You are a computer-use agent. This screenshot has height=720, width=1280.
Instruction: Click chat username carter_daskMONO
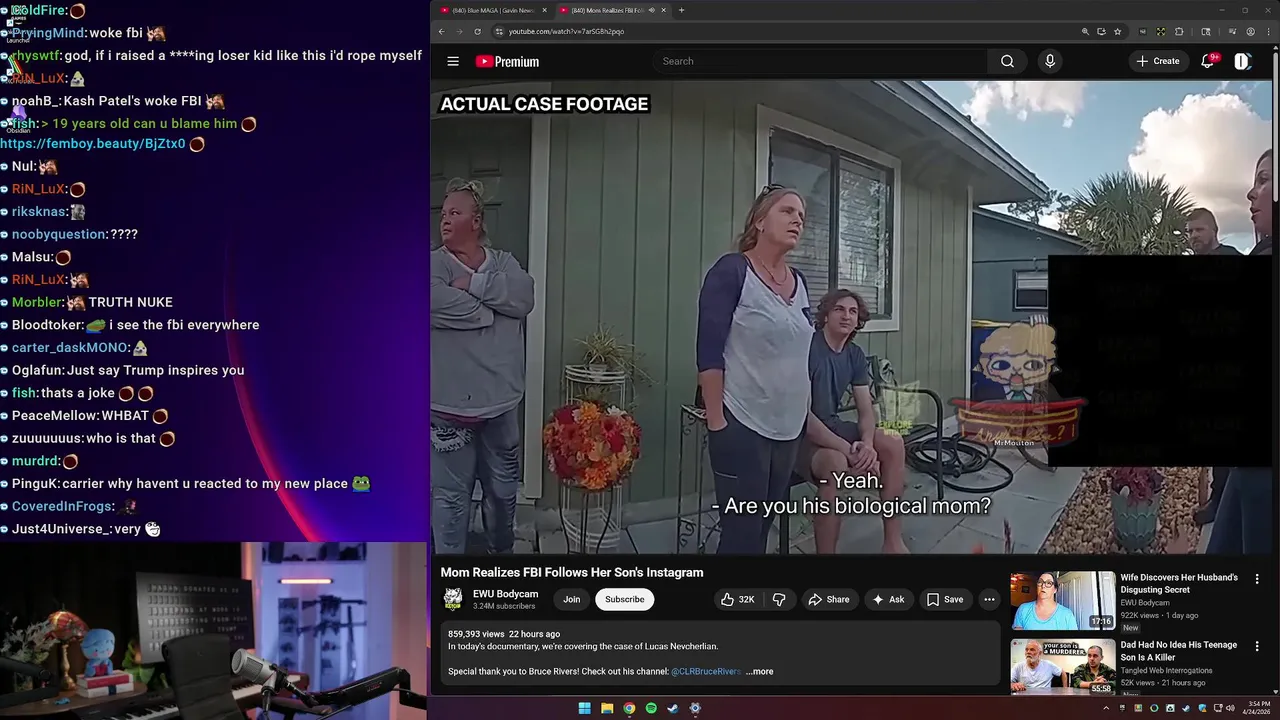70,348
